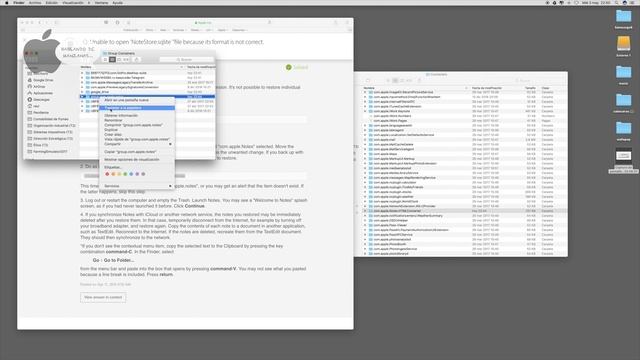Switch Group Containers window to column view
This screenshot has height=360, width=640.
(x=119, y=60)
